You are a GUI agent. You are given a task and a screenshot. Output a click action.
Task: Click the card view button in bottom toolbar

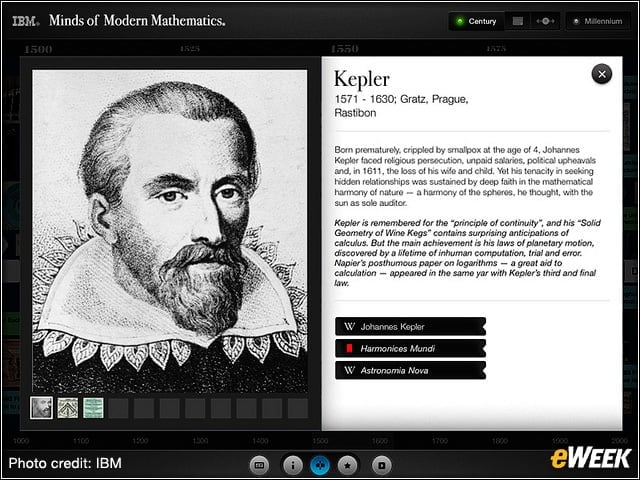click(259, 465)
